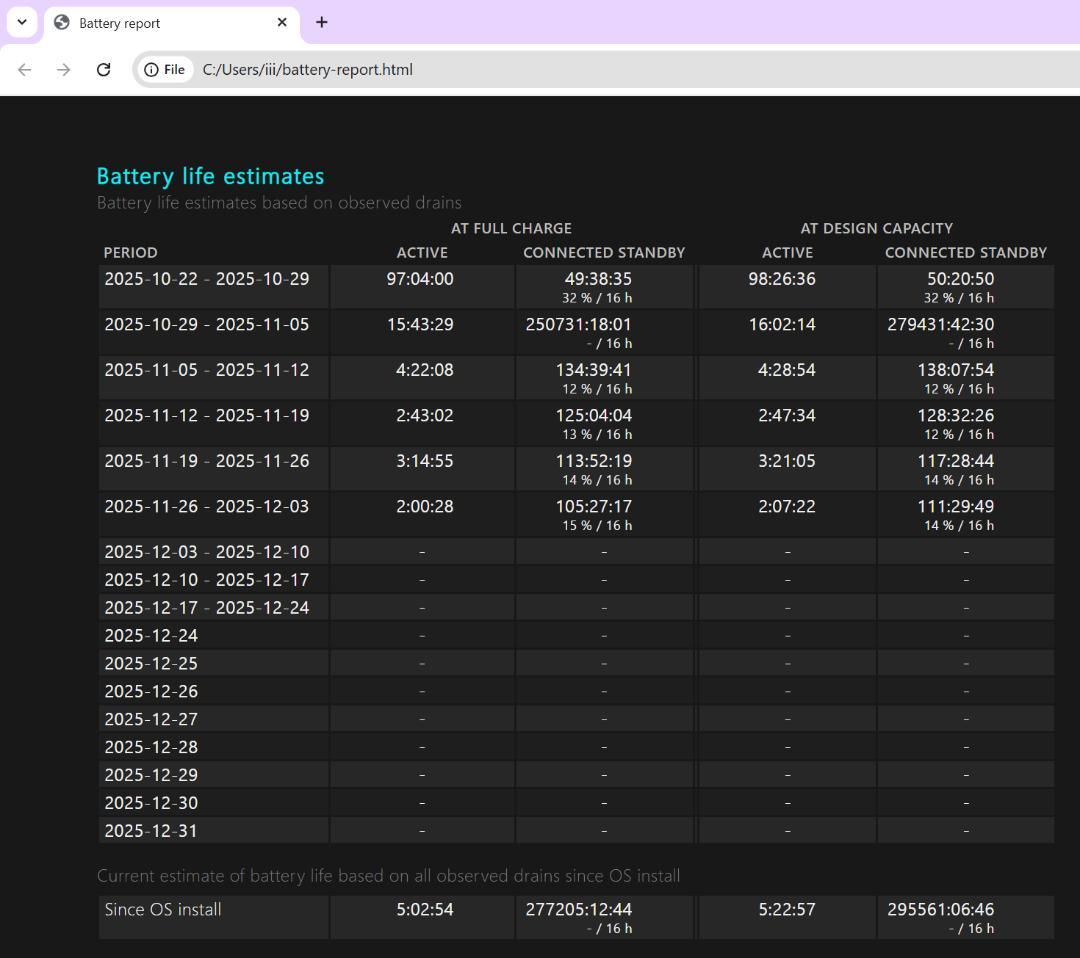1080x958 pixels.
Task: Click the 2025-11-05 - 2025-11-12 period cell
Action: click(x=206, y=370)
